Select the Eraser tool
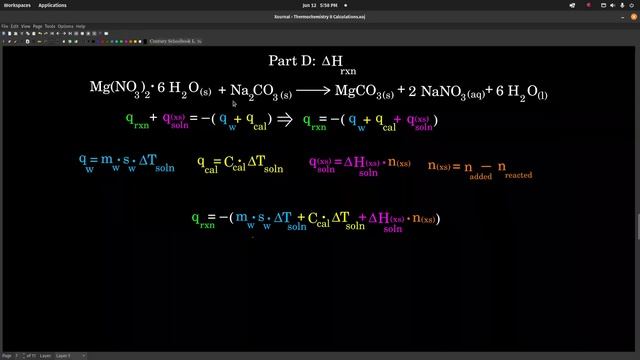The width and height of the screenshot is (640, 360). click(9, 41)
